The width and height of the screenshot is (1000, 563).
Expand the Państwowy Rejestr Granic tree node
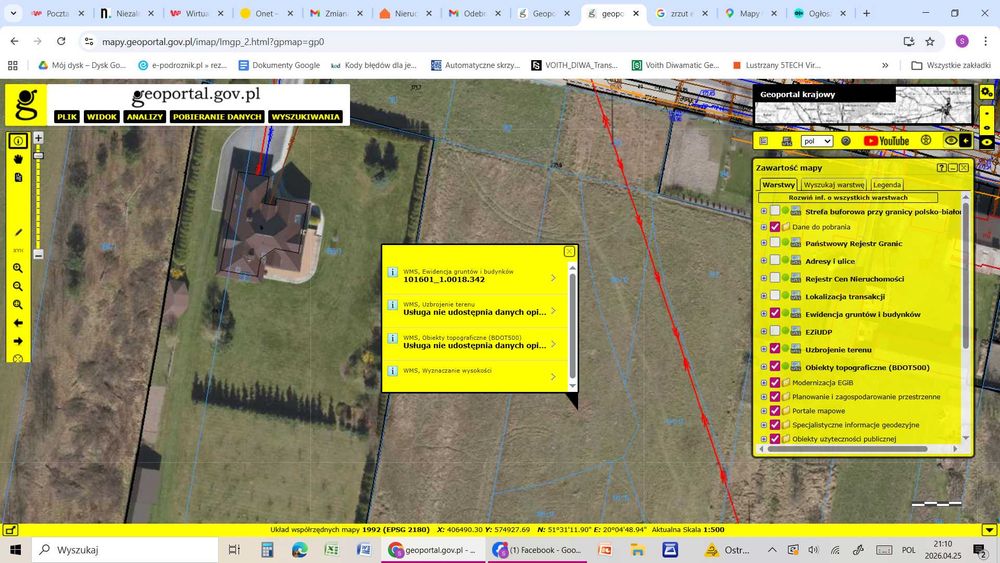(x=763, y=243)
